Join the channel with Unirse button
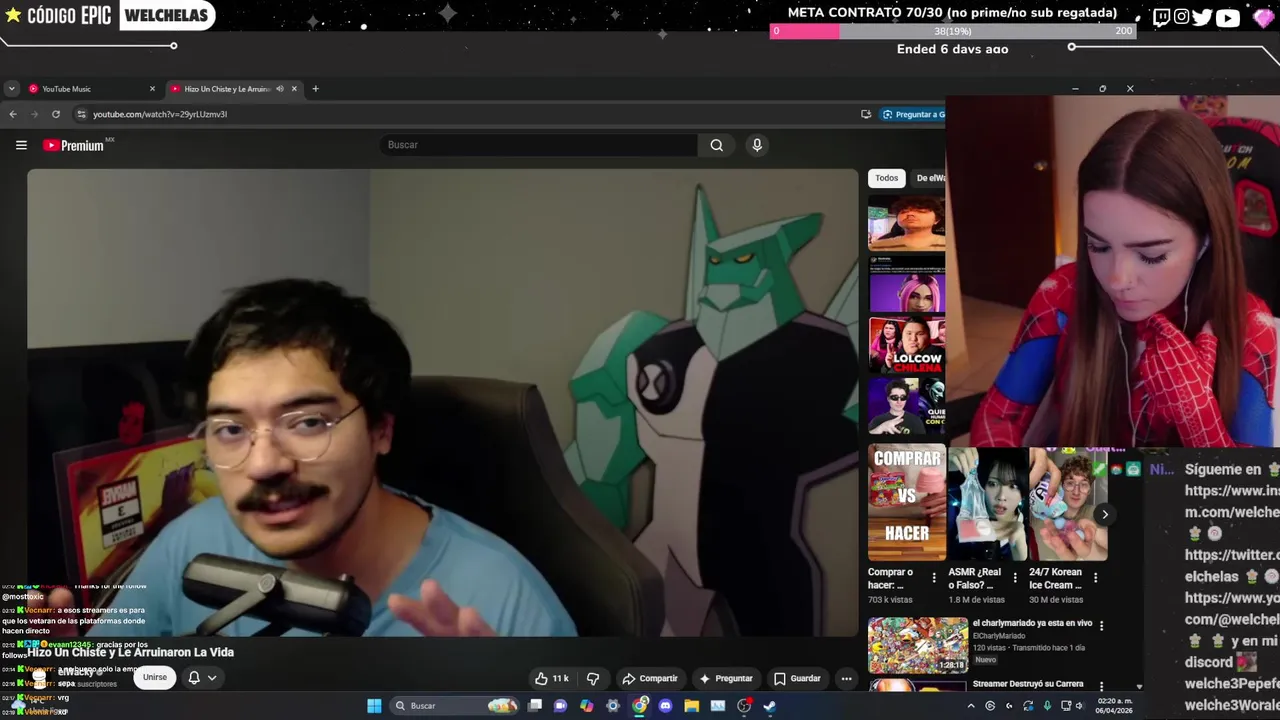The image size is (1280, 720). 155,677
